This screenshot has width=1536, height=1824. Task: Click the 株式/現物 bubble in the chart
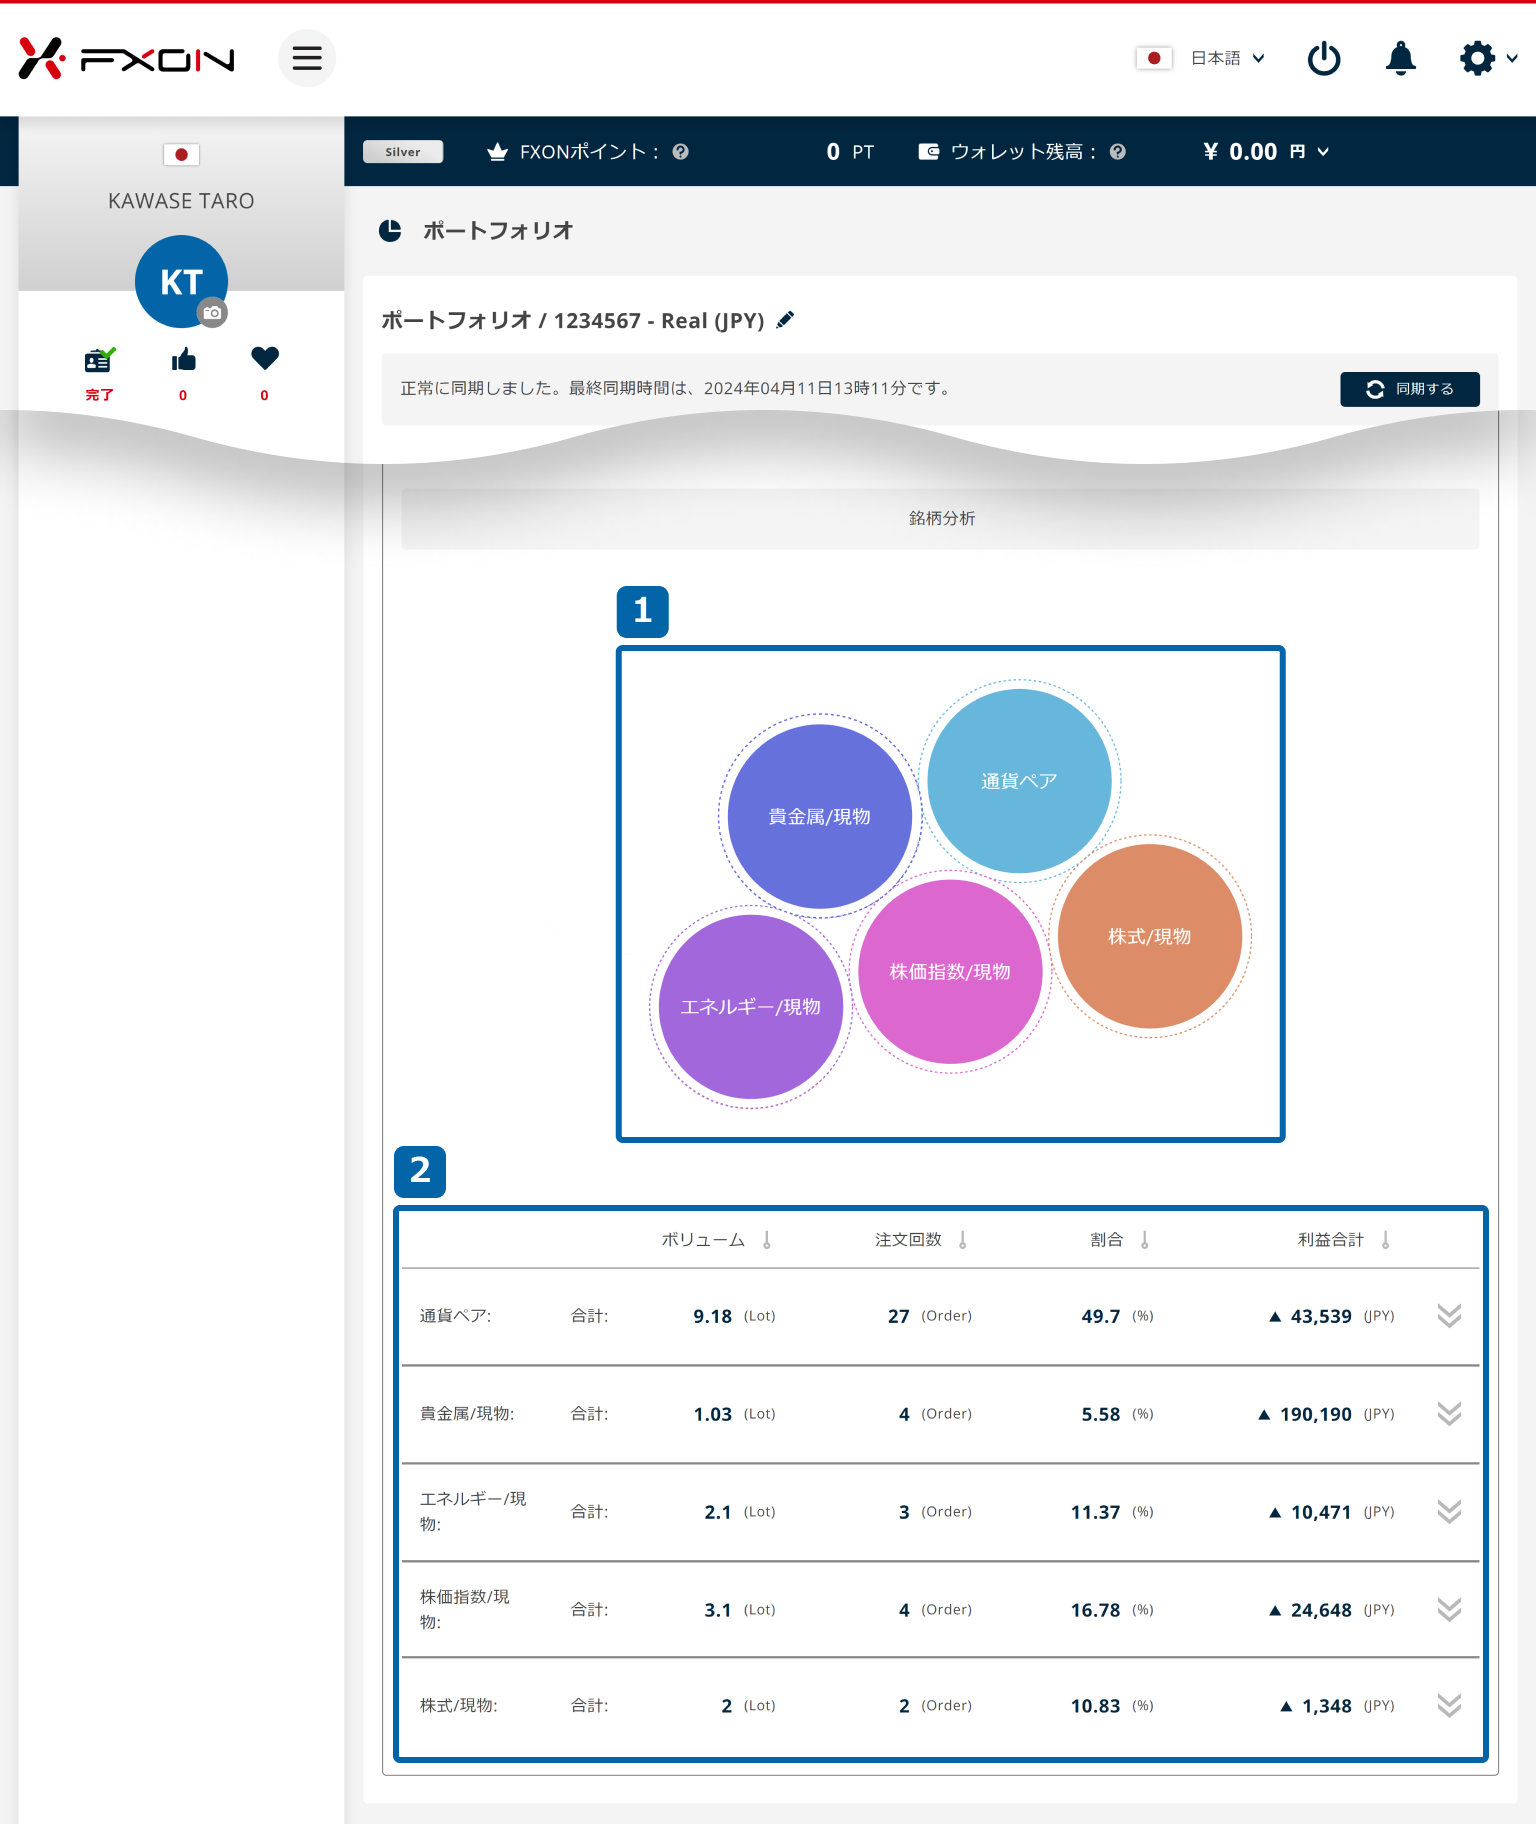coord(1150,937)
